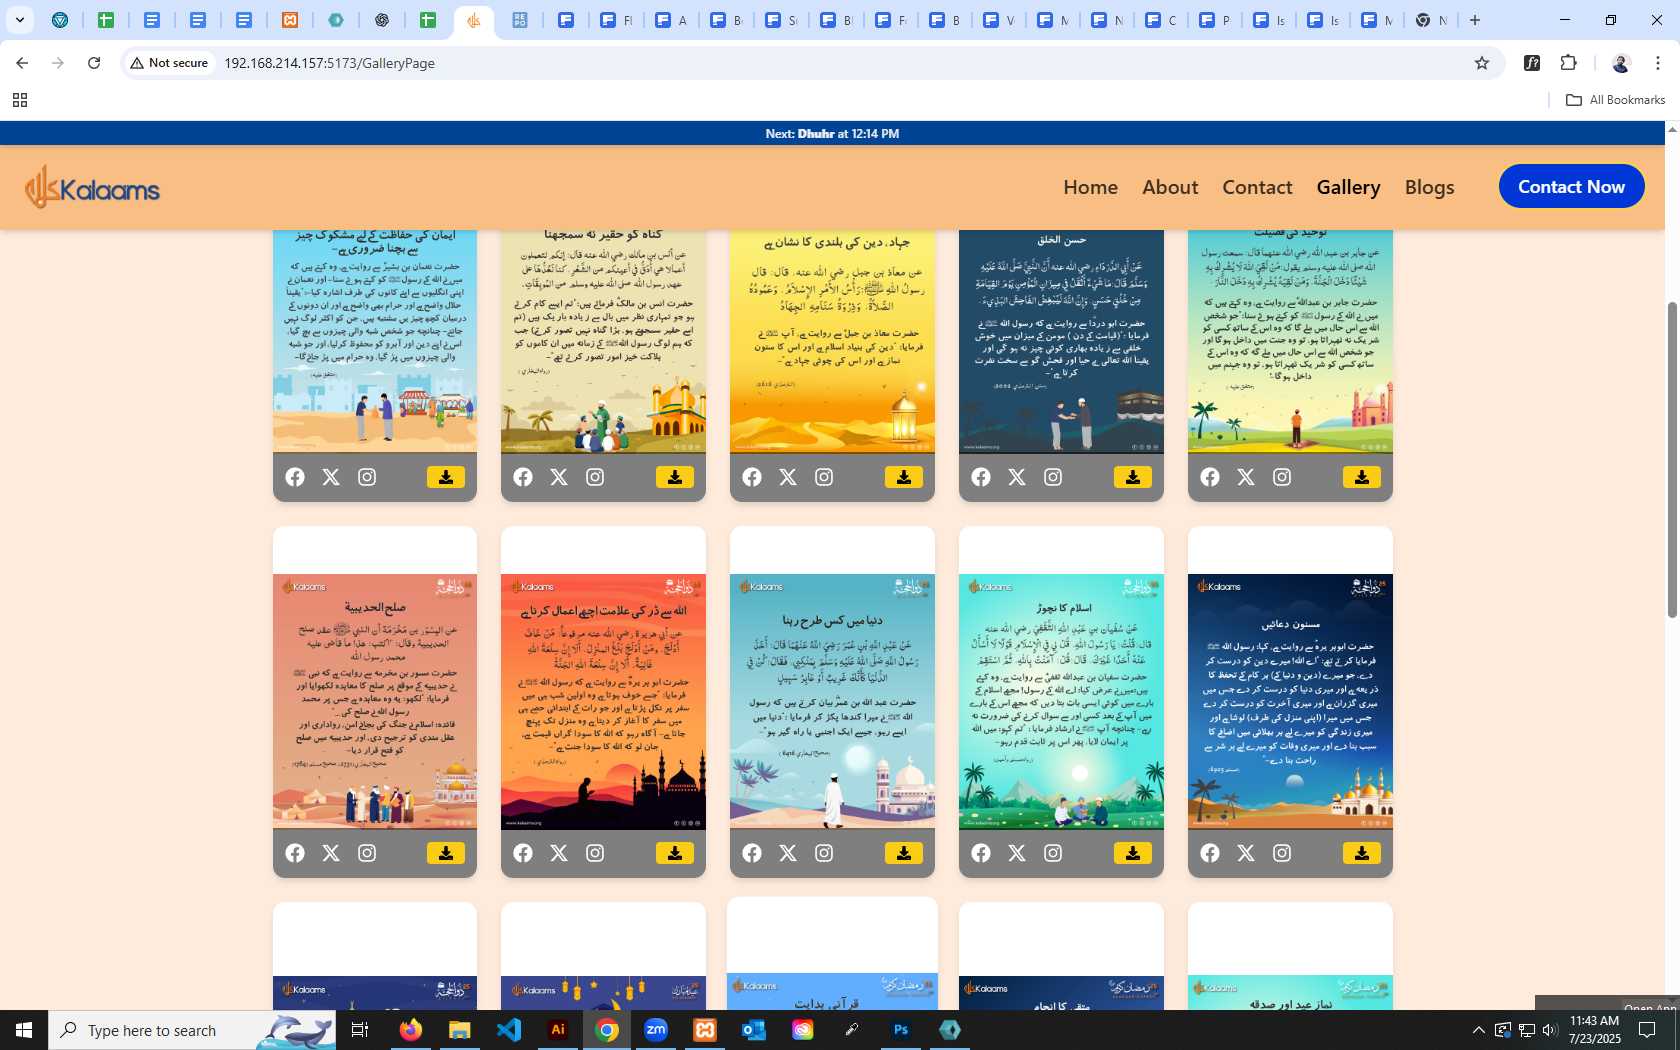Image resolution: width=1680 pixels, height=1050 pixels.
Task: Share the مسنون دعائیں card on X
Action: (x=1246, y=853)
